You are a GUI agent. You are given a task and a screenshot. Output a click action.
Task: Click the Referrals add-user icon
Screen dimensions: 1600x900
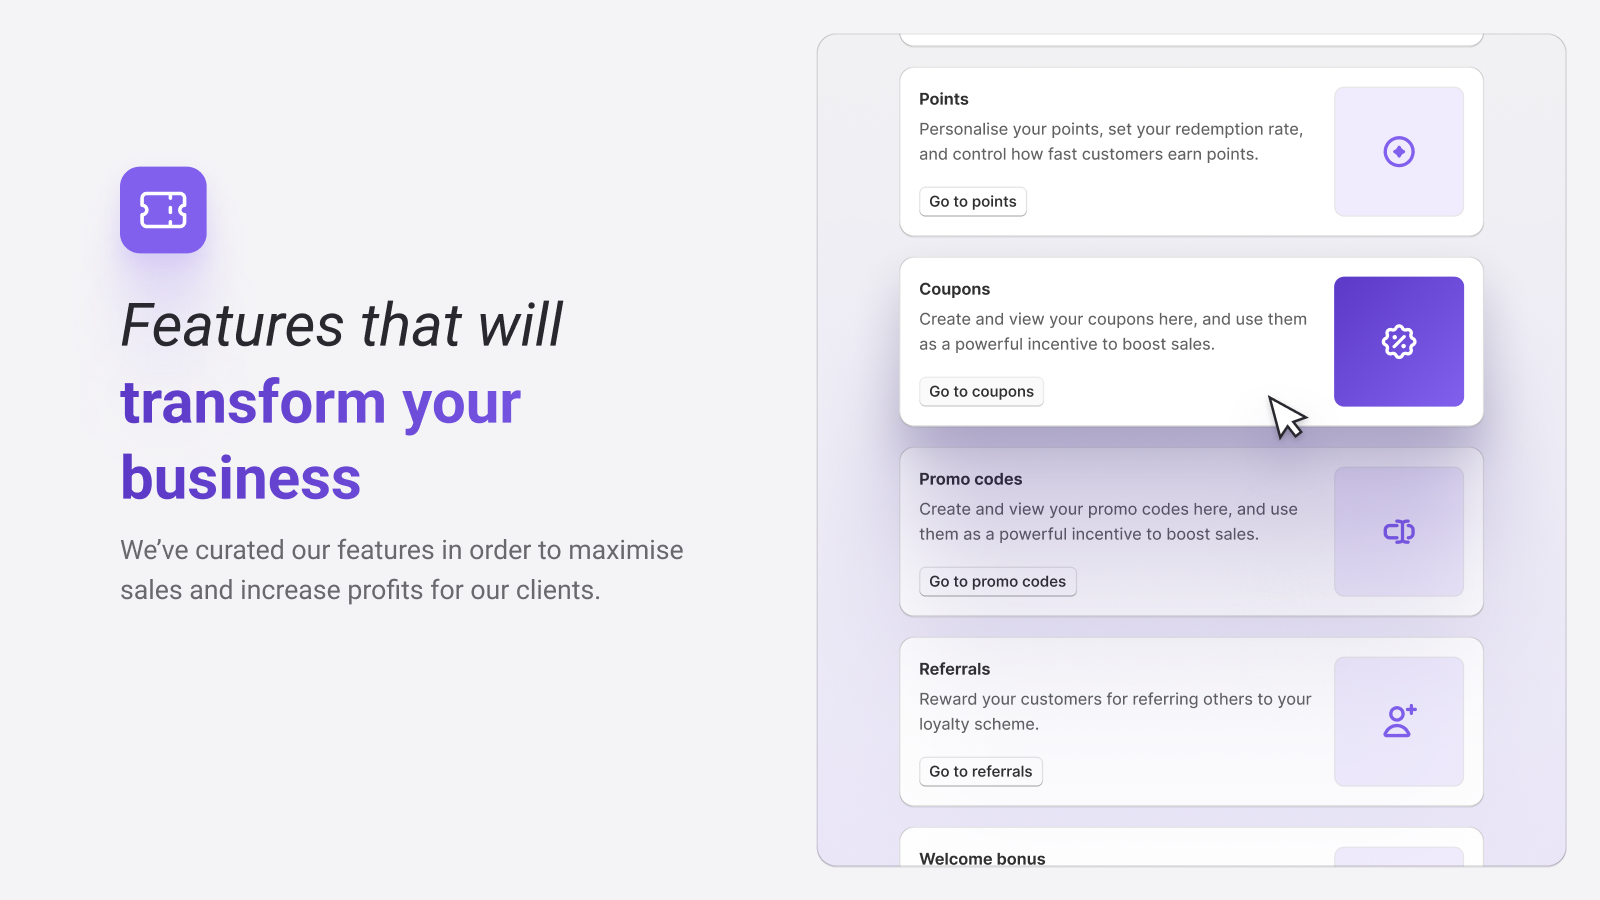1399,721
